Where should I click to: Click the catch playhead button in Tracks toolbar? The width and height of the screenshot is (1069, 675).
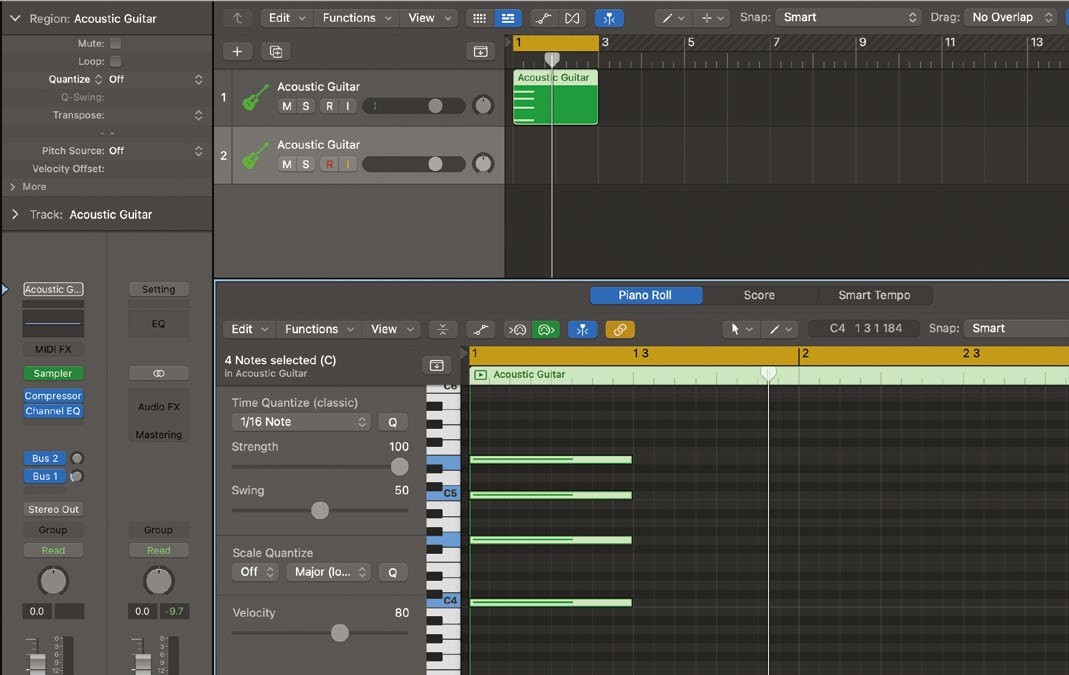(608, 18)
